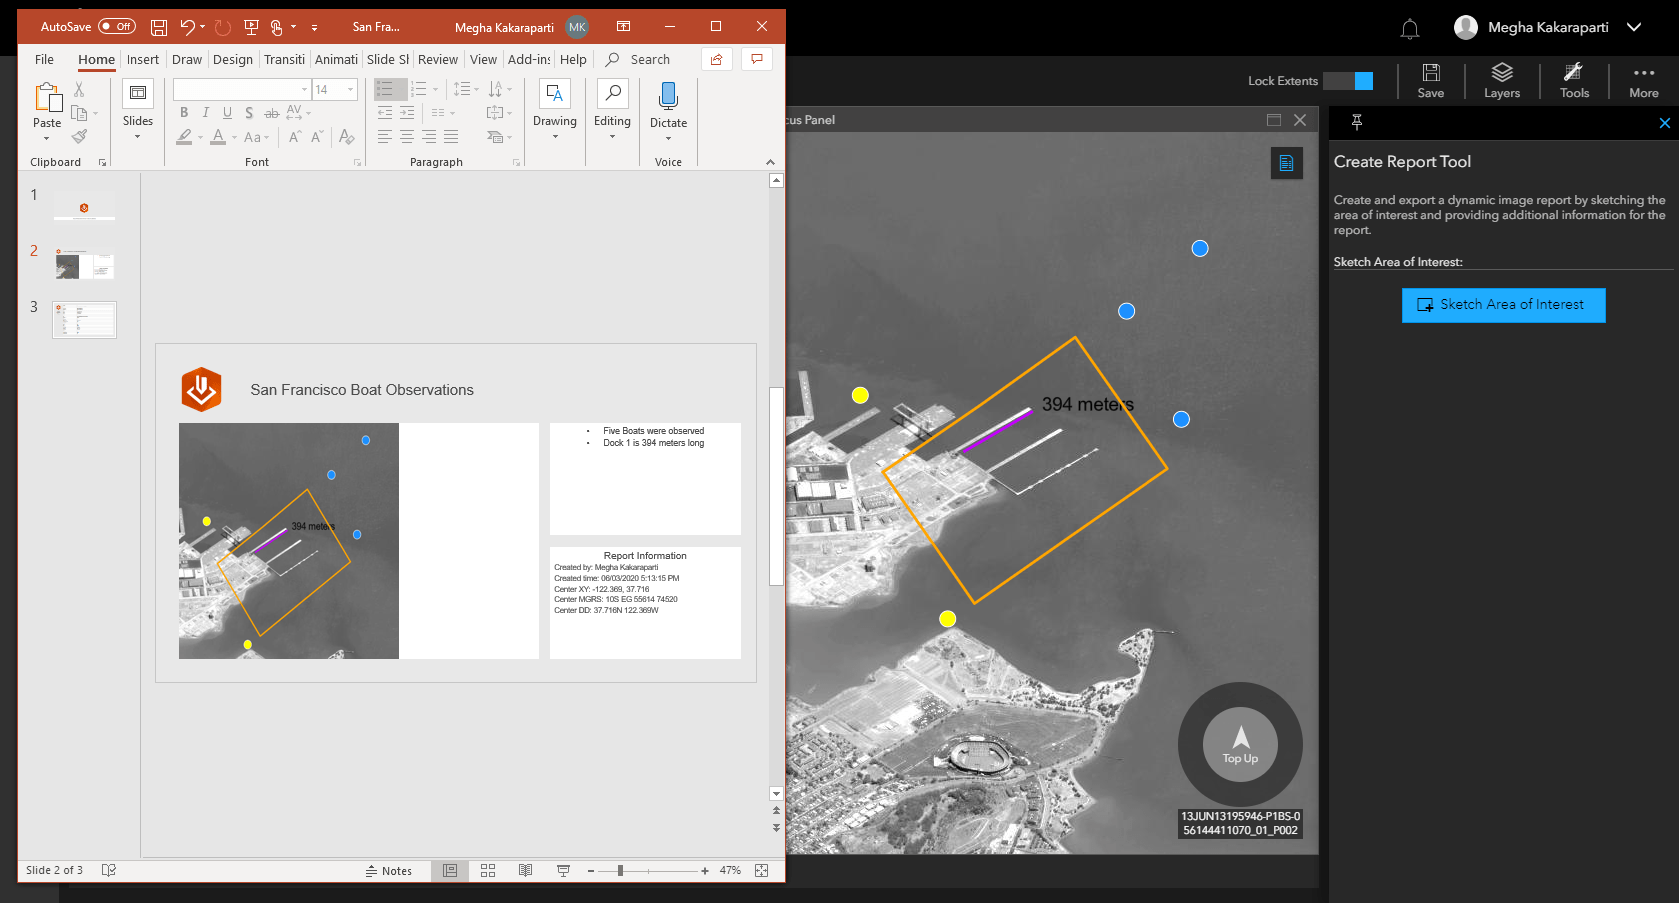Click the Format Painter icon
This screenshot has width=1679, height=903.
tap(78, 137)
